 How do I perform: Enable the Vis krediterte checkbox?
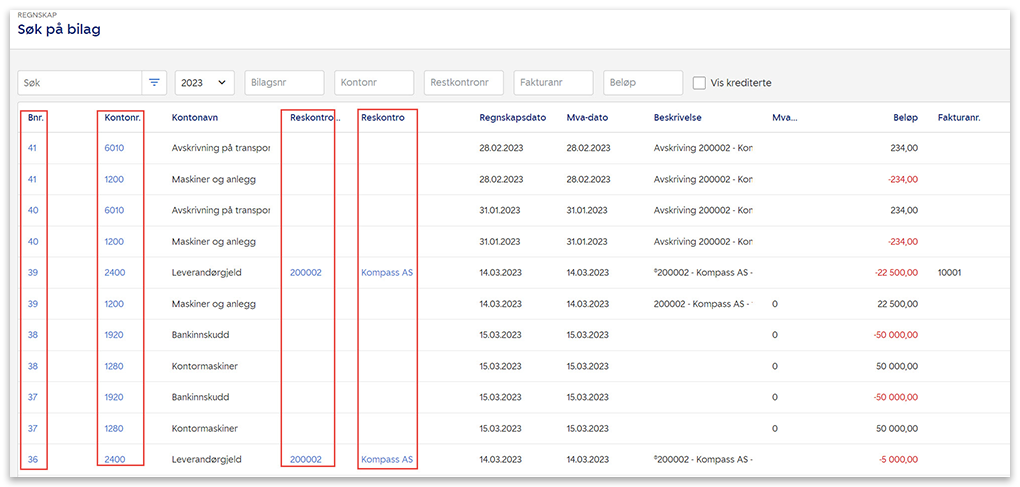[x=700, y=83]
